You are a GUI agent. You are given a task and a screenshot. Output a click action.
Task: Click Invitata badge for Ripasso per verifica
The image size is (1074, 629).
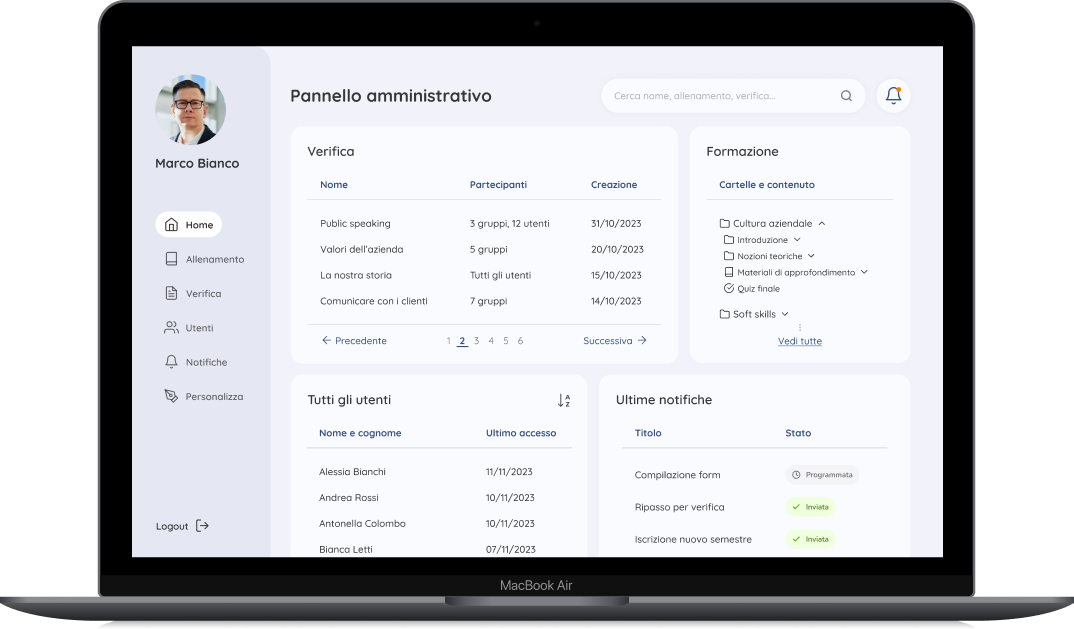coord(810,507)
